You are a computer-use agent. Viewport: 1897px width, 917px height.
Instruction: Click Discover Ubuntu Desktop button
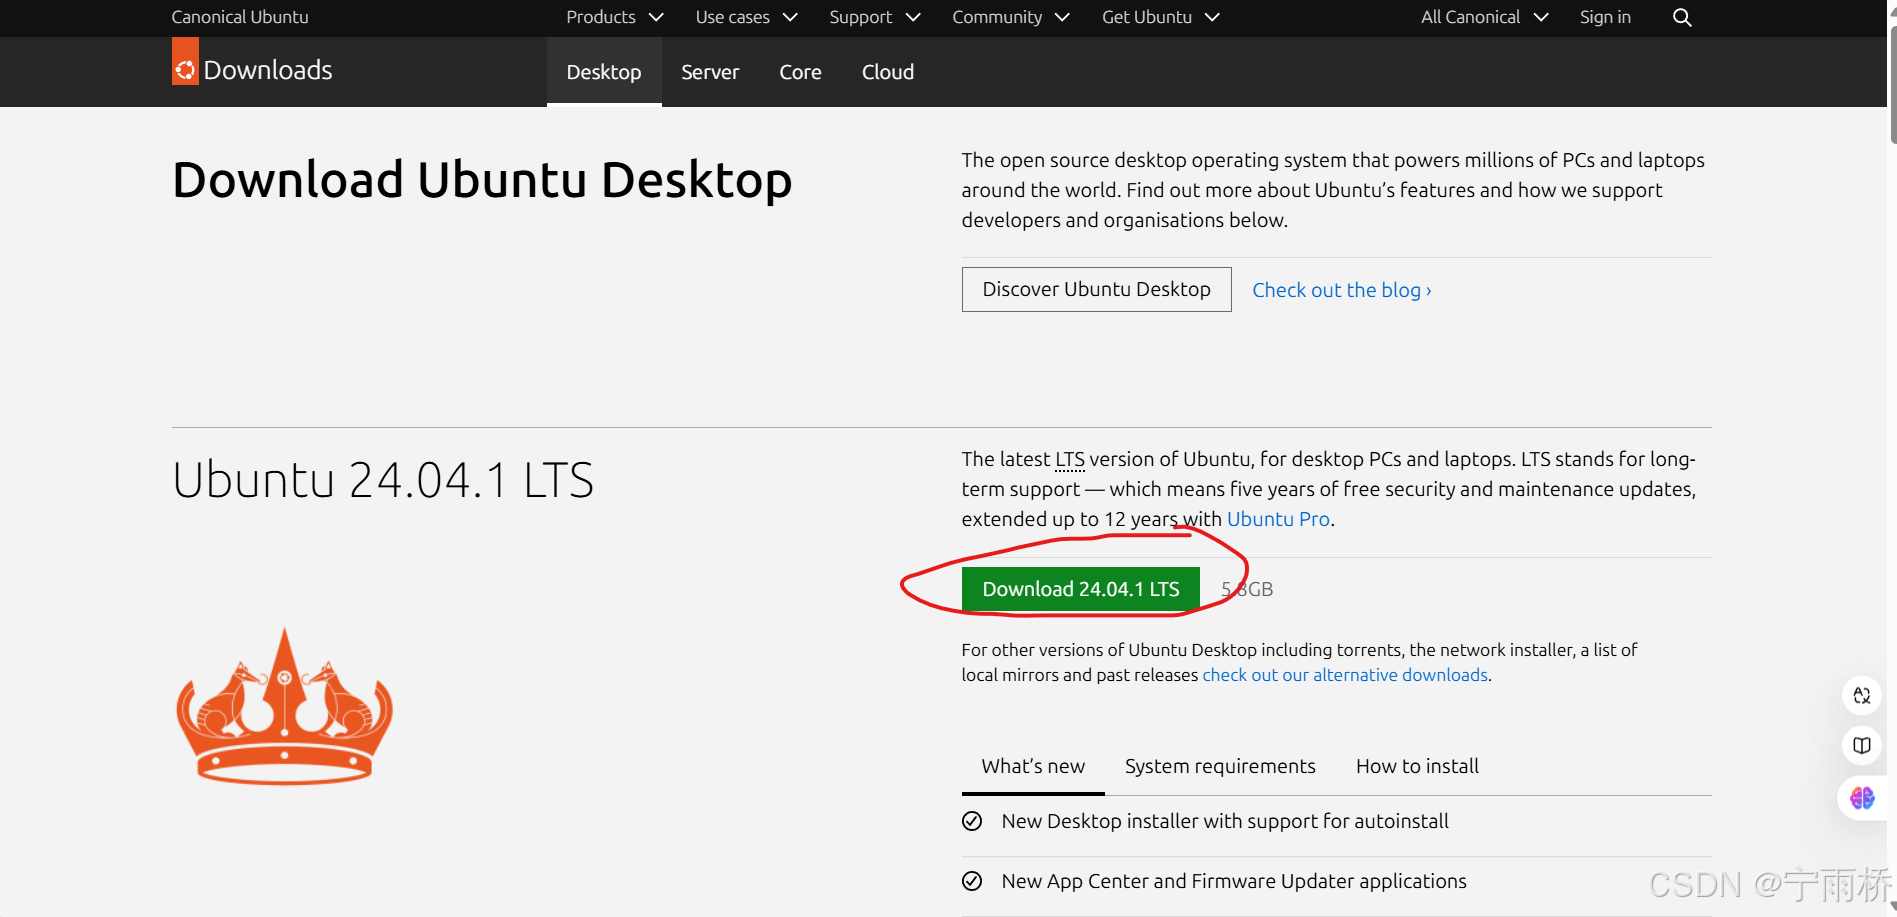pos(1096,289)
